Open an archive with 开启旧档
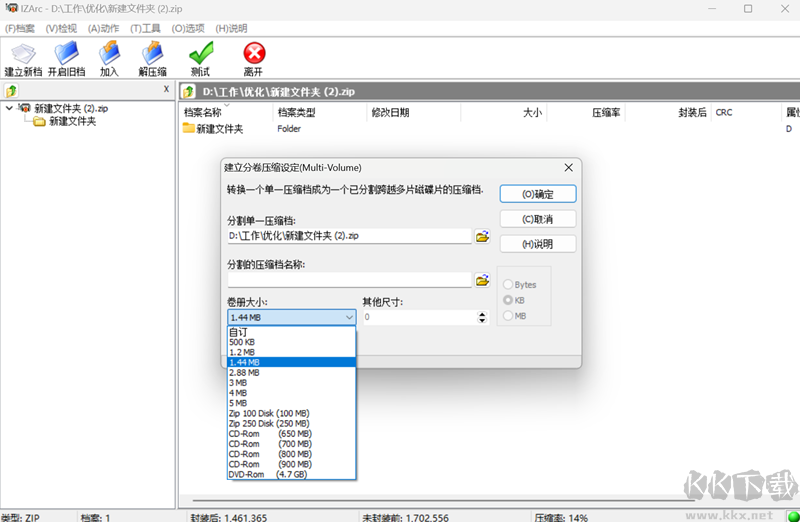Image resolution: width=800 pixels, height=522 pixels. point(66,53)
